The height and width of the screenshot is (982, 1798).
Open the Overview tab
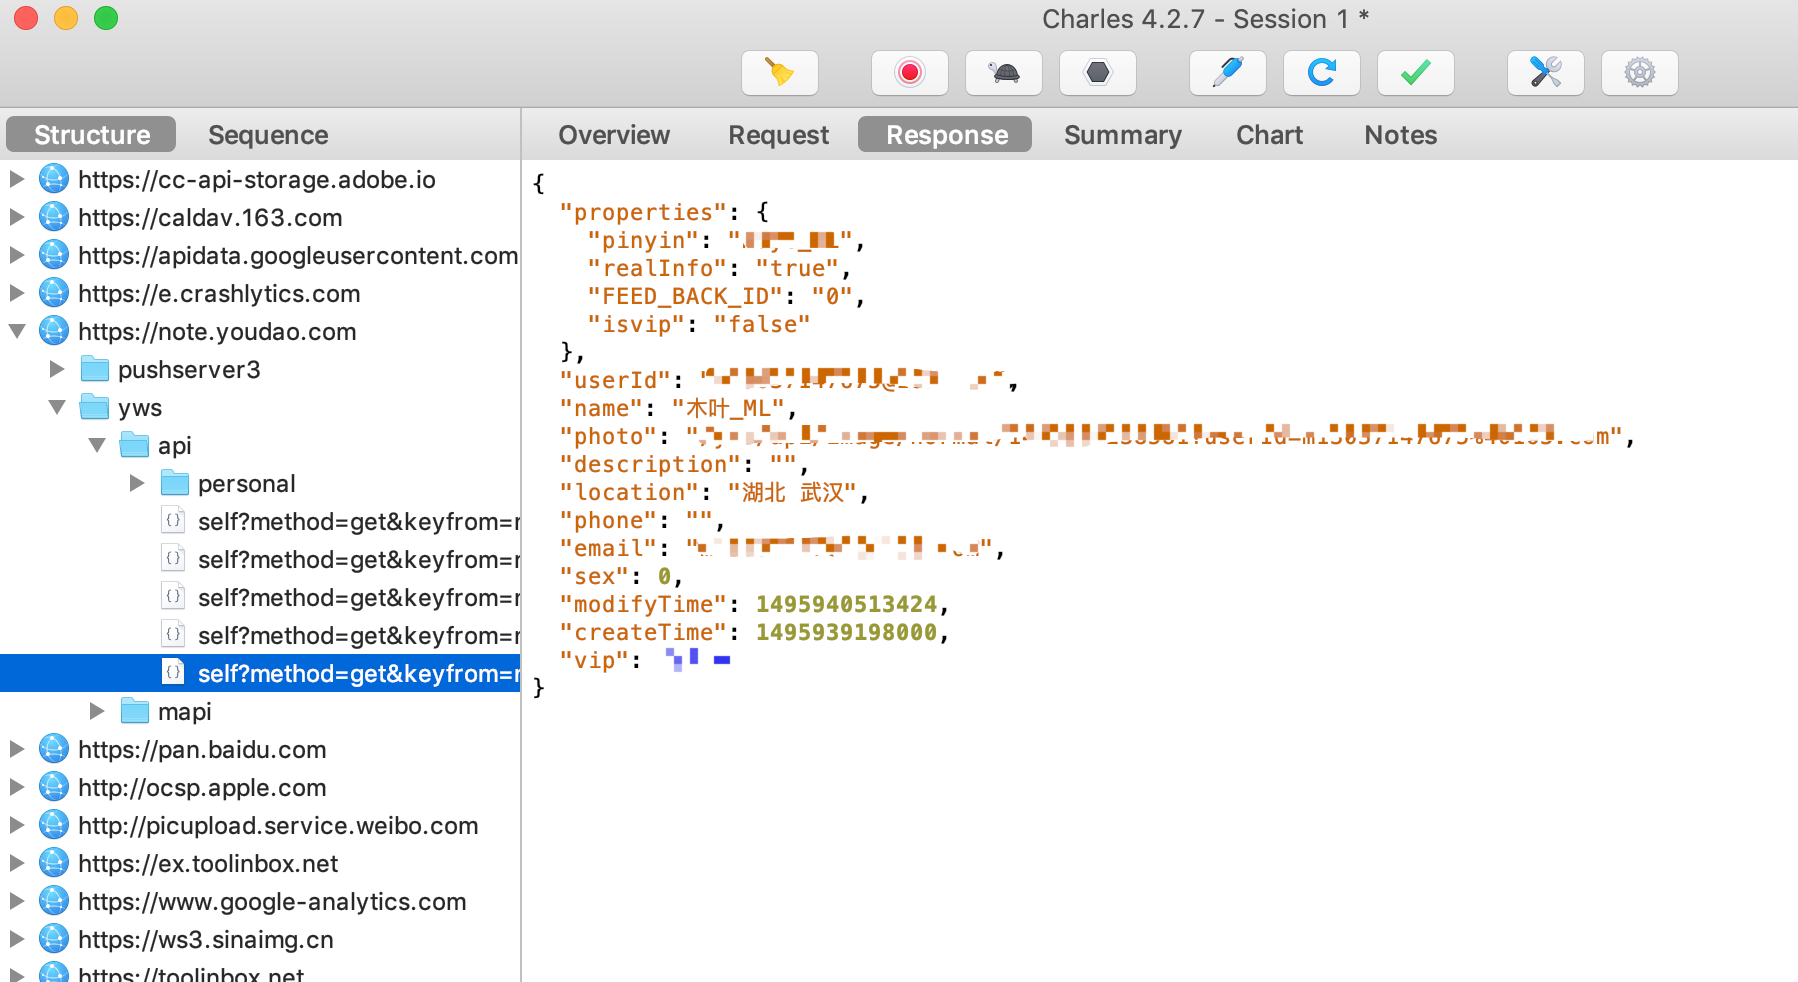tap(614, 134)
